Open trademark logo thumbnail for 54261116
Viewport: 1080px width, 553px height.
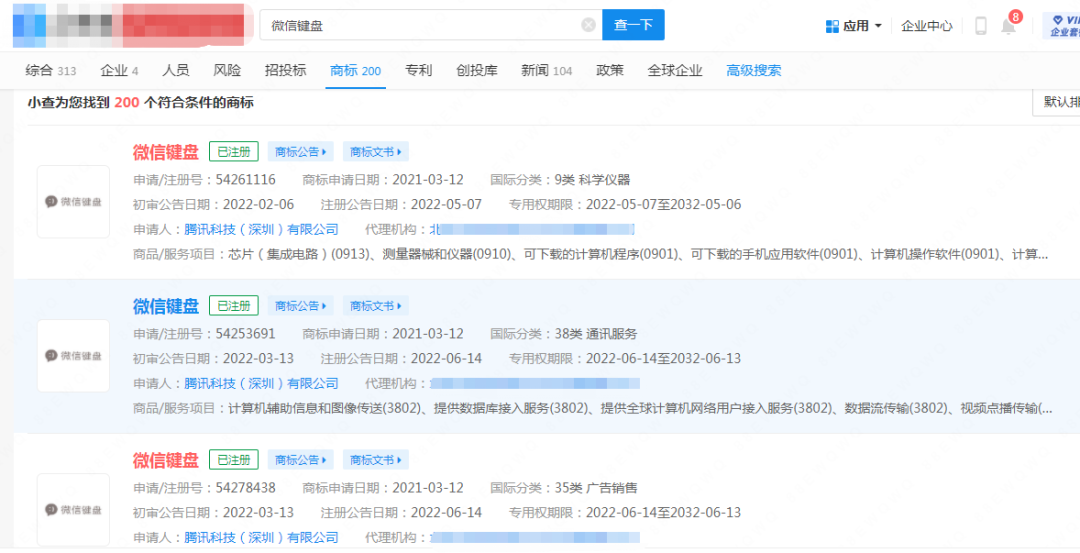tap(73, 202)
